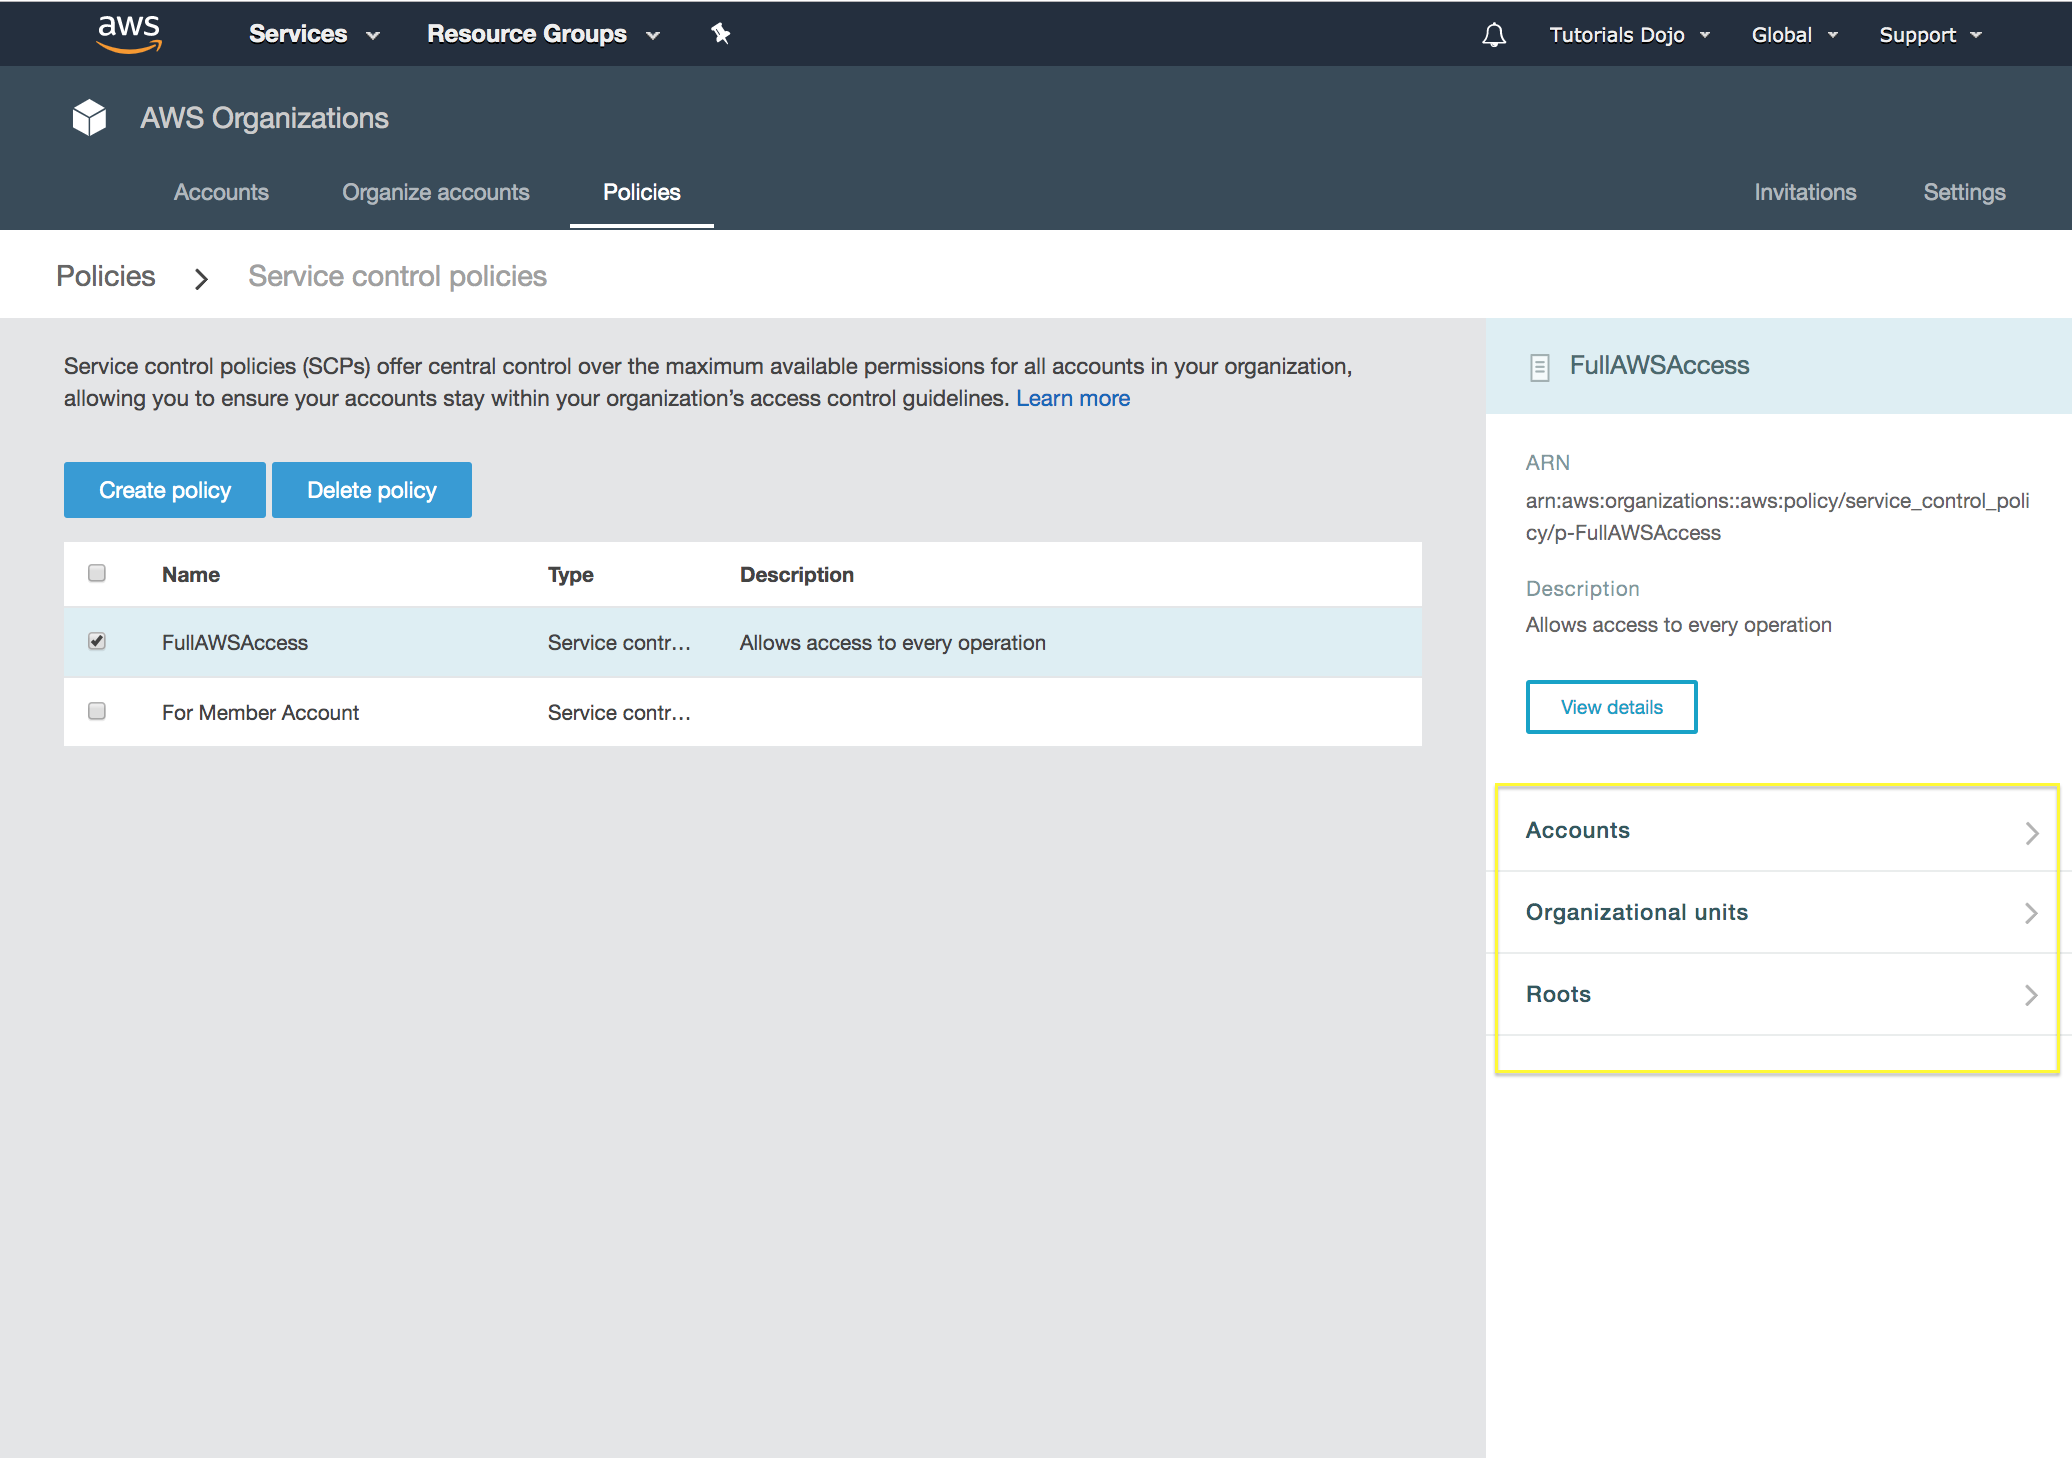
Task: Click the AWS logo
Action: coord(129,34)
